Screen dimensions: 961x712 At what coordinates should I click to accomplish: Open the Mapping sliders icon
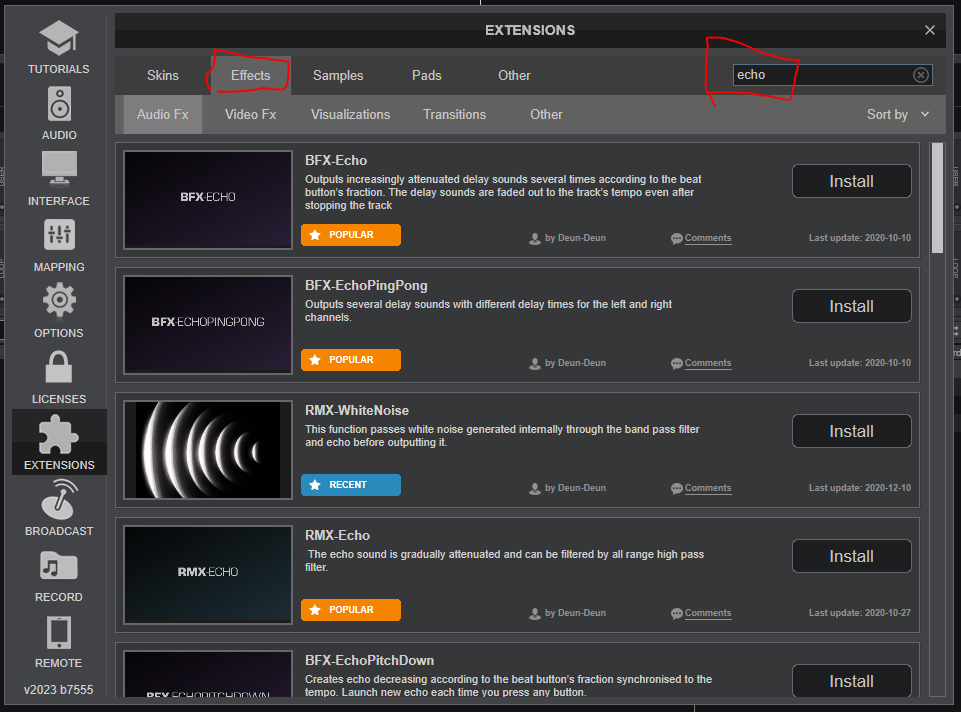tap(59, 235)
